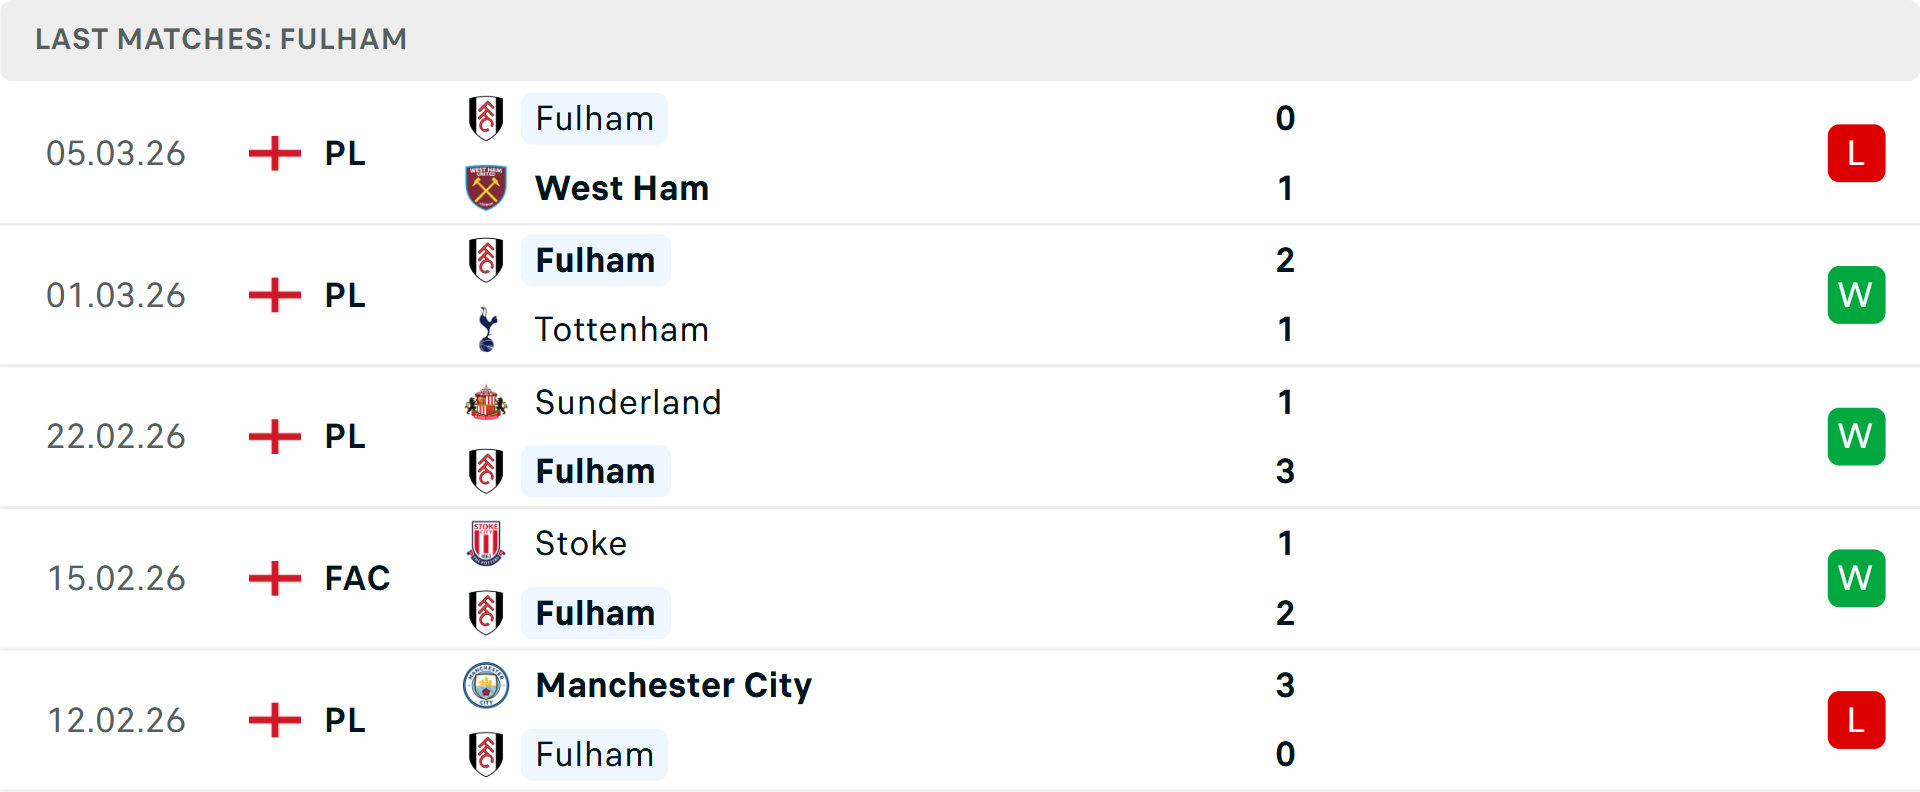Viewport: 1920px width, 792px height.
Task: Select the Manchester City crest
Action: [x=486, y=686]
